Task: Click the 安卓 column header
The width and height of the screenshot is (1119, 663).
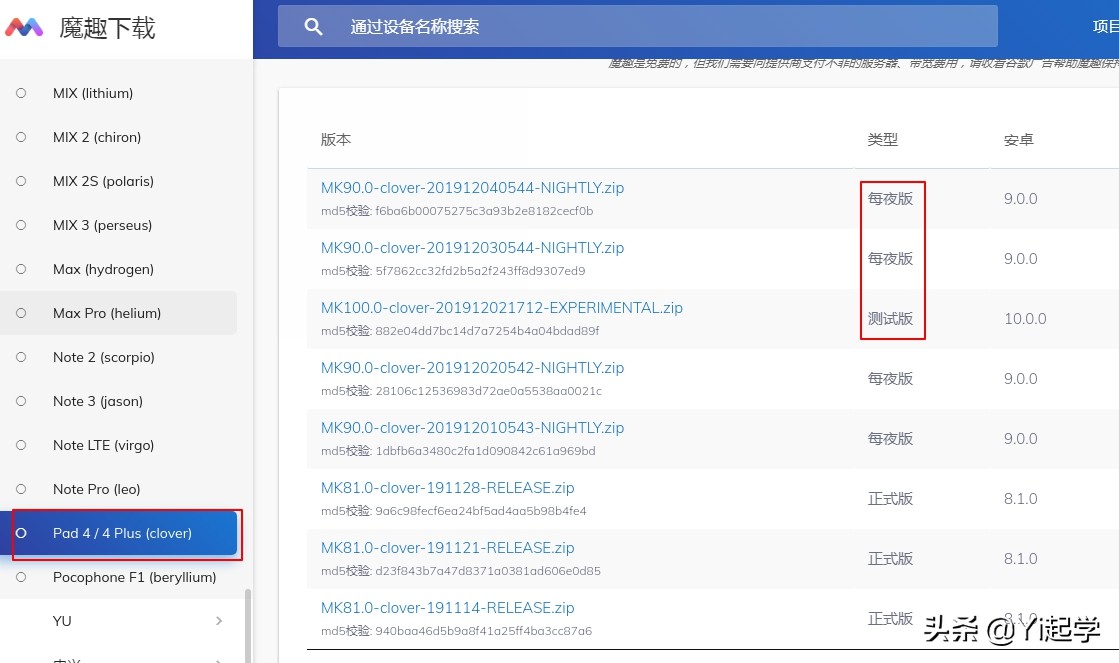Action: point(1018,140)
